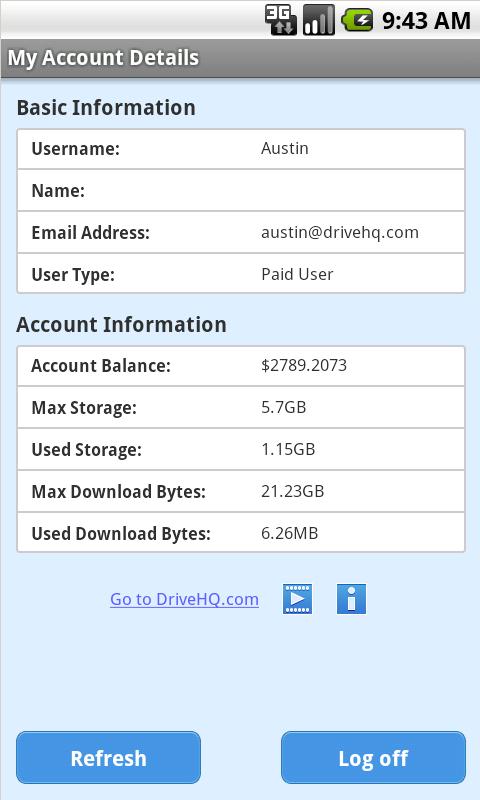This screenshot has width=480, height=800.
Task: Open the Go to DriveHQ.com link
Action: click(x=184, y=599)
